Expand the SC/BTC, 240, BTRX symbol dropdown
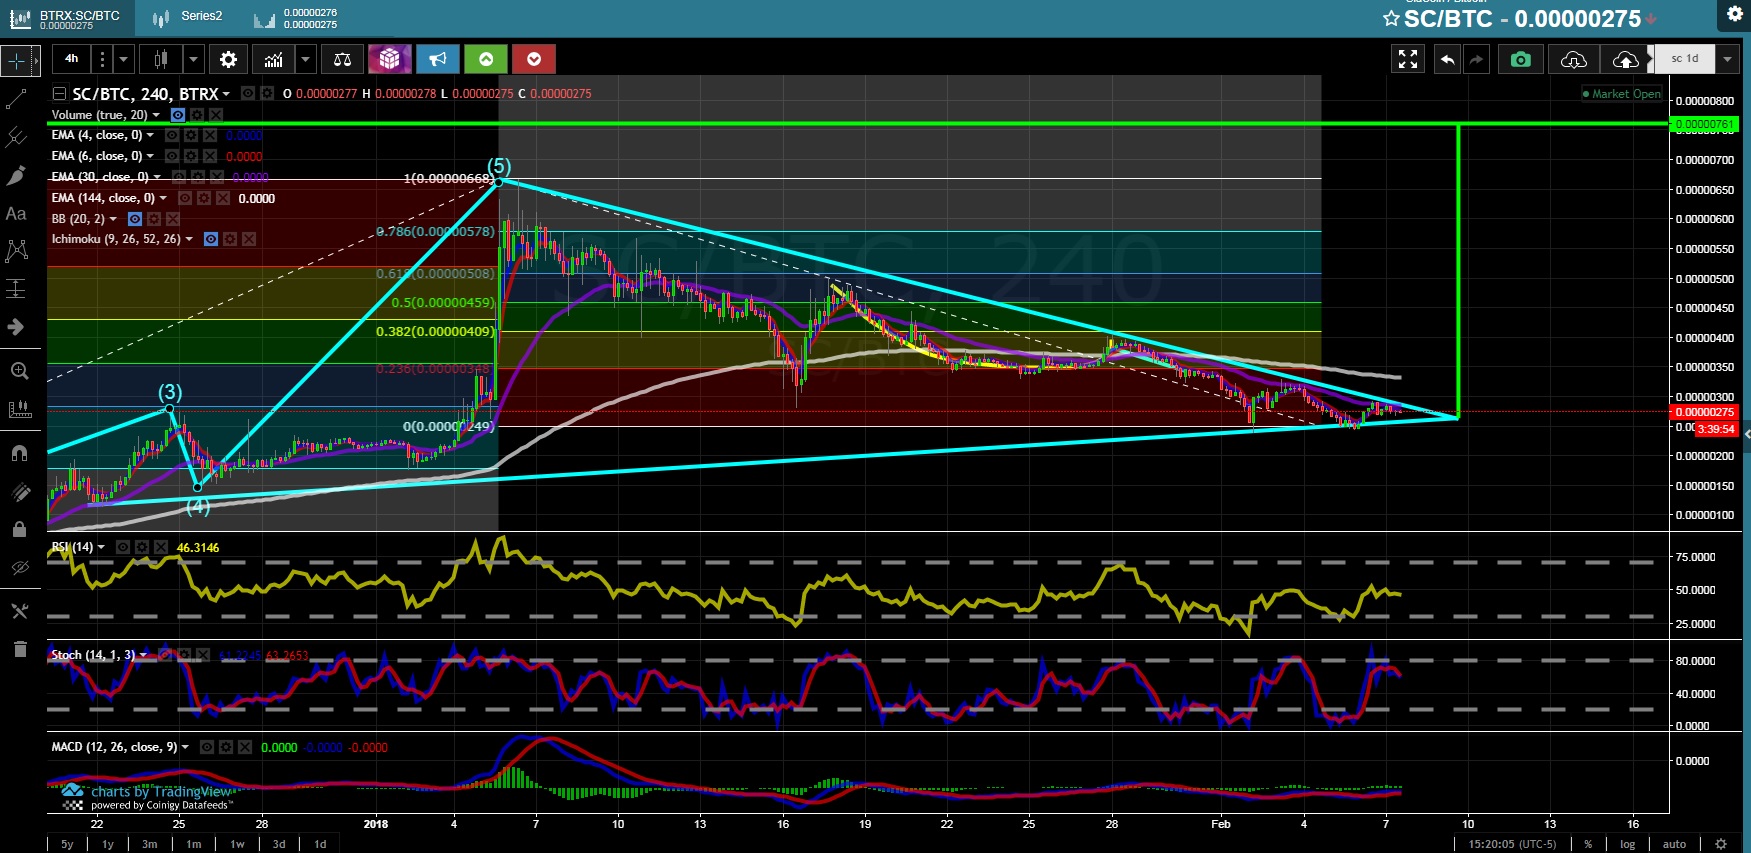The height and width of the screenshot is (853, 1751). point(227,94)
